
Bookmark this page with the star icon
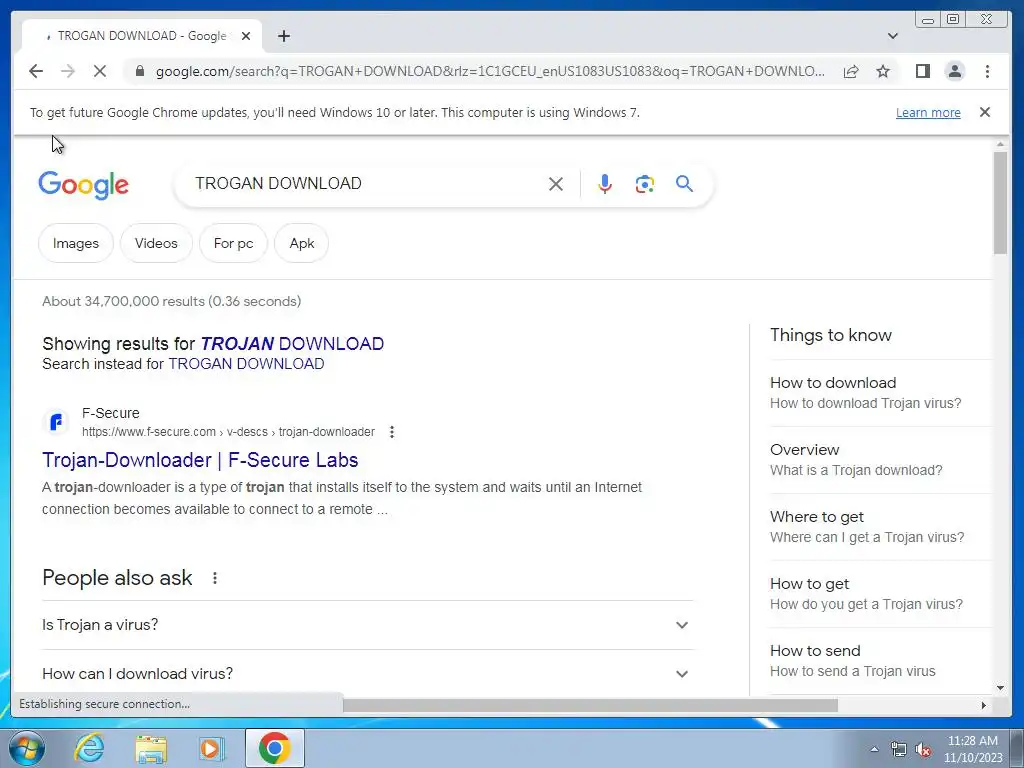click(x=883, y=71)
